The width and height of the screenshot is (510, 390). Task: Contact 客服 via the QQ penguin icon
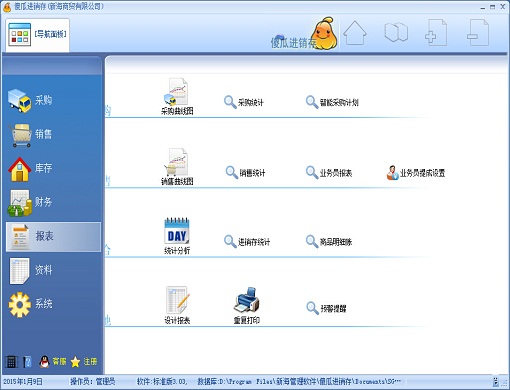(x=53, y=362)
